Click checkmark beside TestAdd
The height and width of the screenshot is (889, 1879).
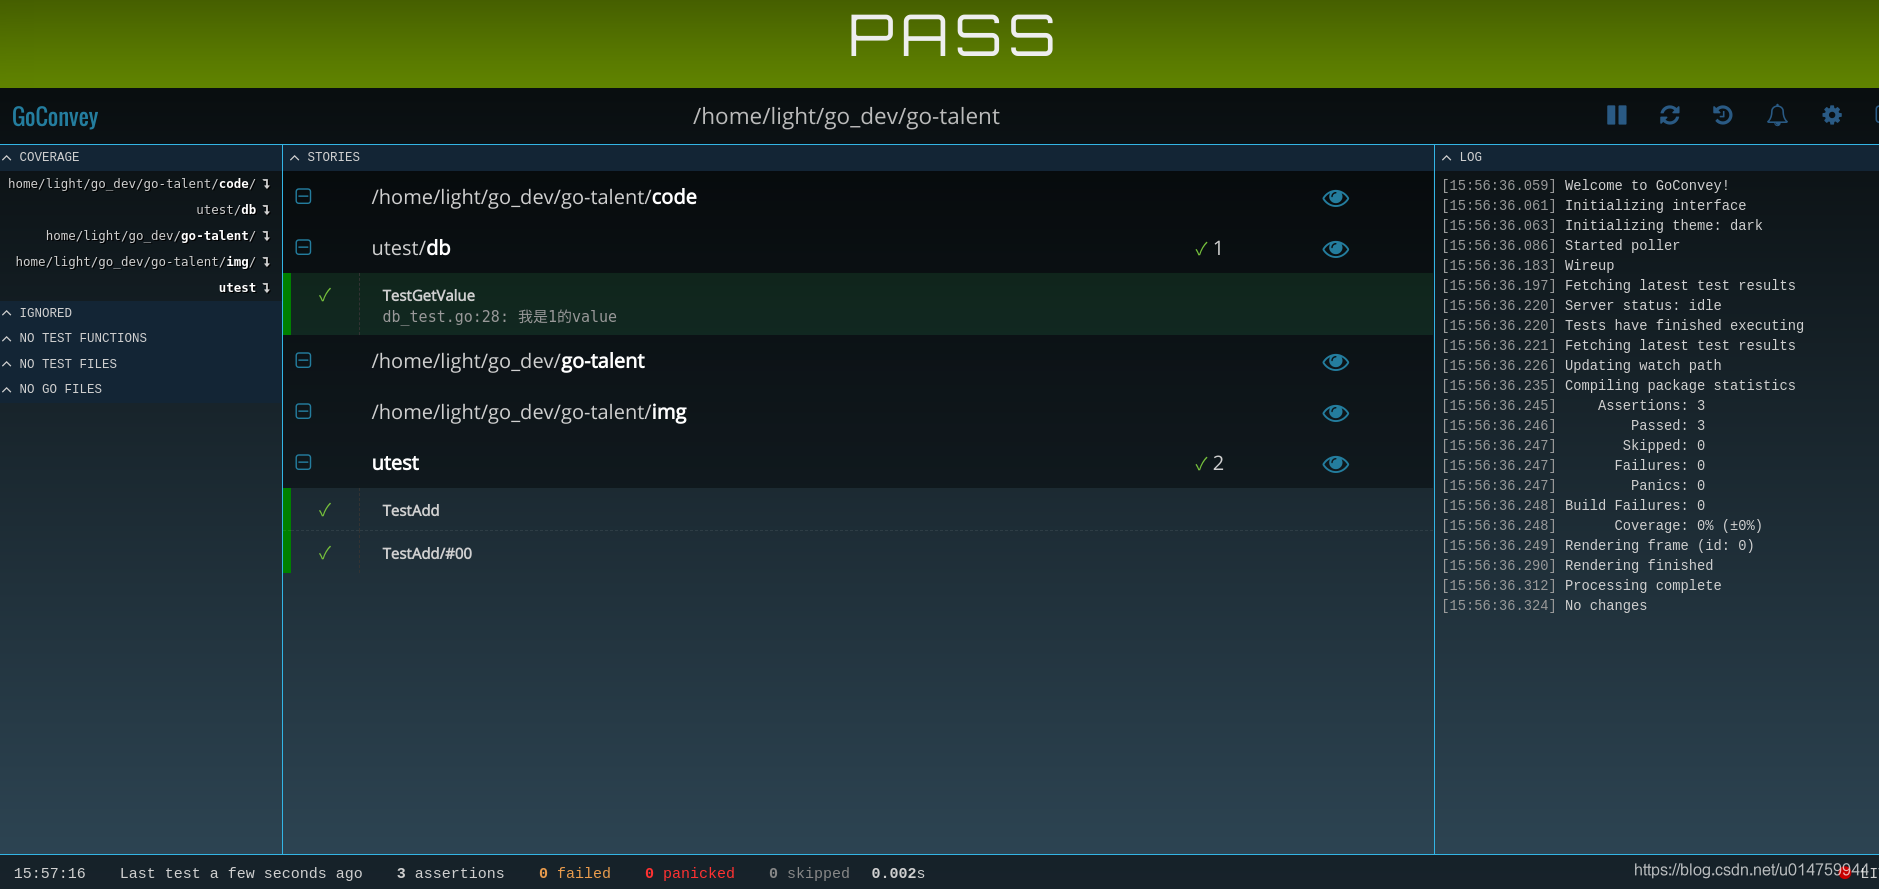point(325,510)
